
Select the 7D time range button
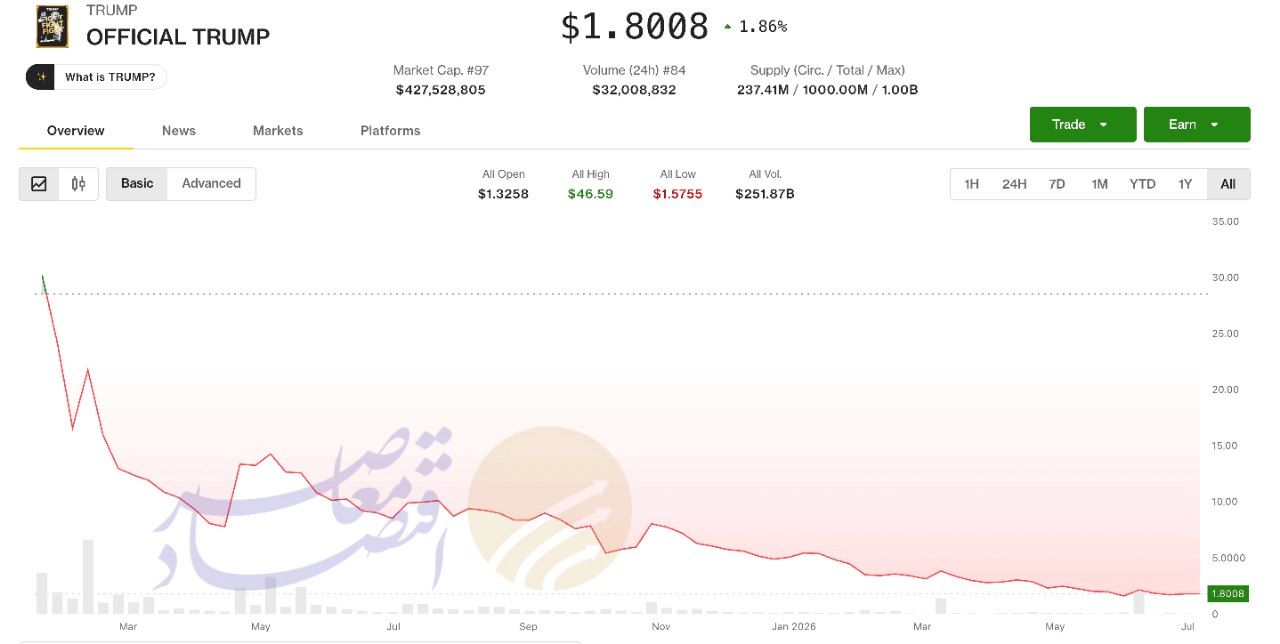tap(1057, 184)
